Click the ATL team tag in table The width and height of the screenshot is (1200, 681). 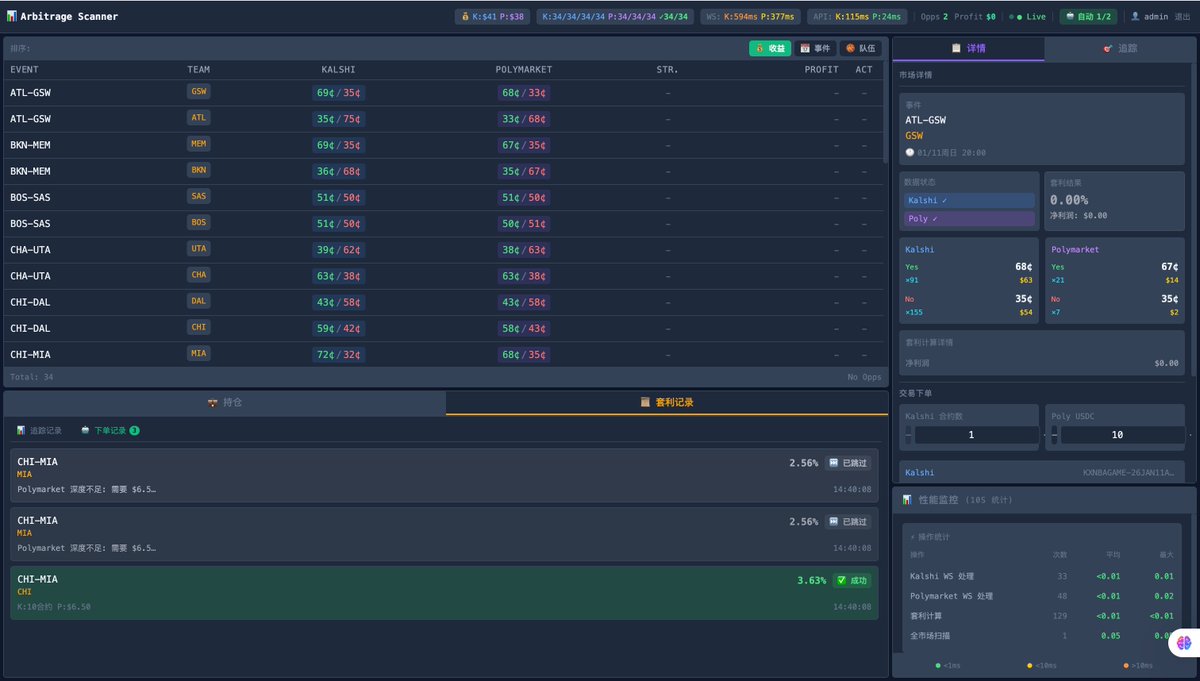coord(199,118)
